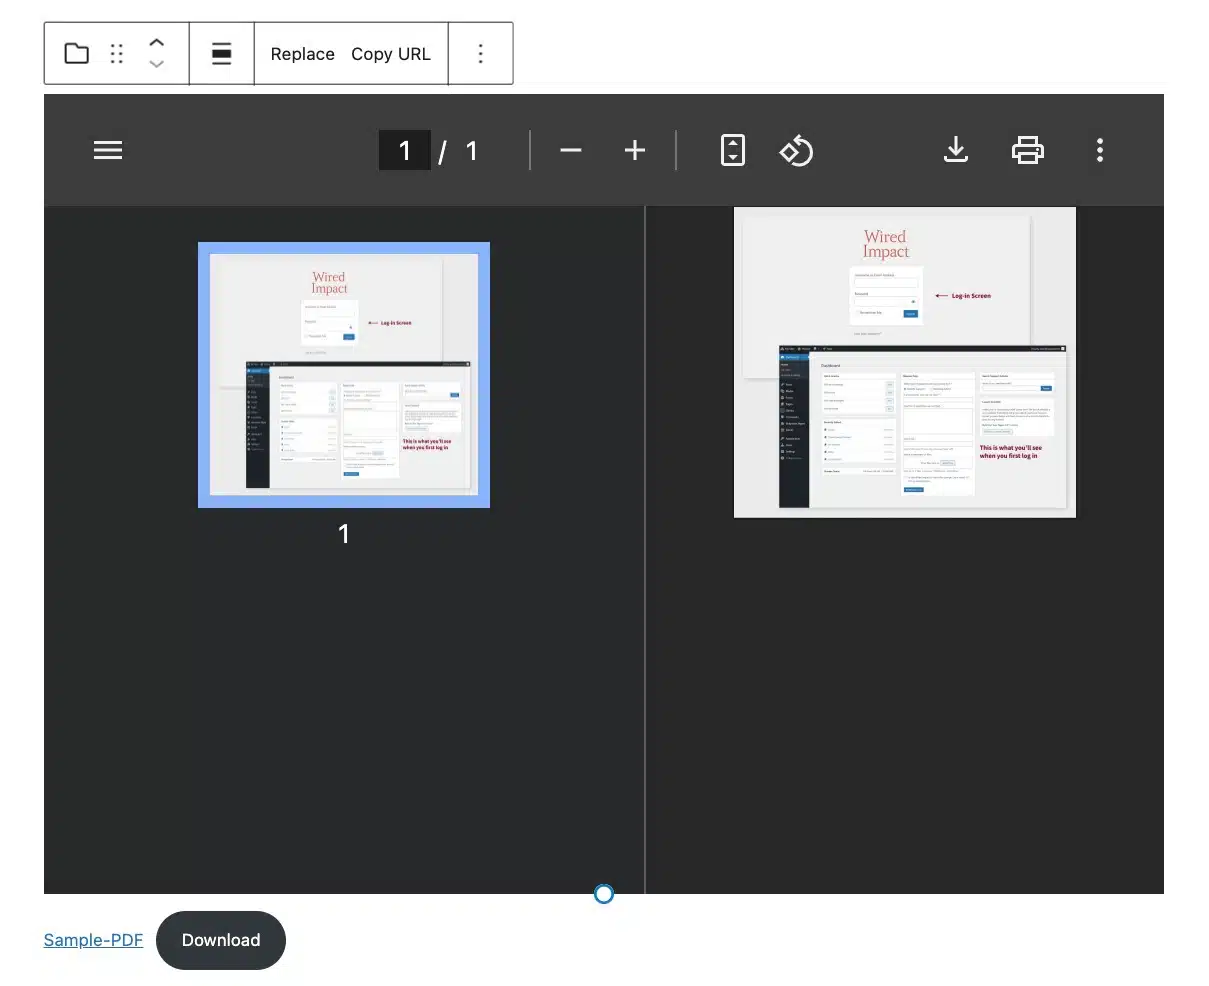This screenshot has height=986, width=1209.
Task: Open PDF viewer more actions menu
Action: pos(1100,151)
